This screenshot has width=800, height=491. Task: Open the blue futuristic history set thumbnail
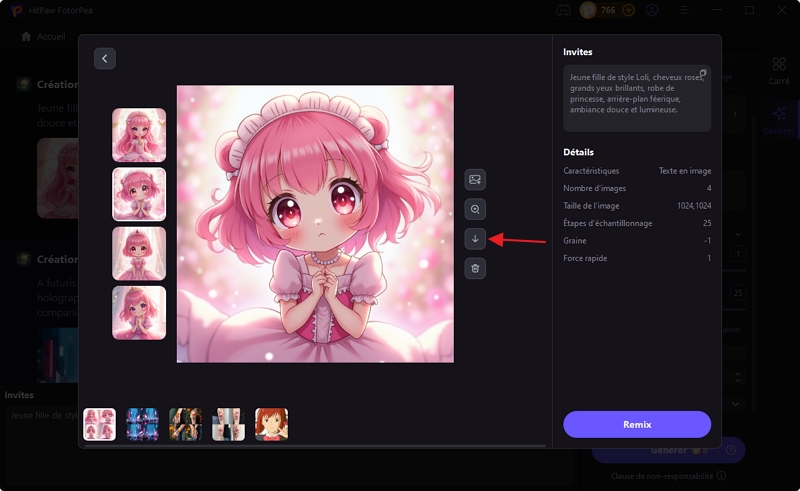[142, 424]
